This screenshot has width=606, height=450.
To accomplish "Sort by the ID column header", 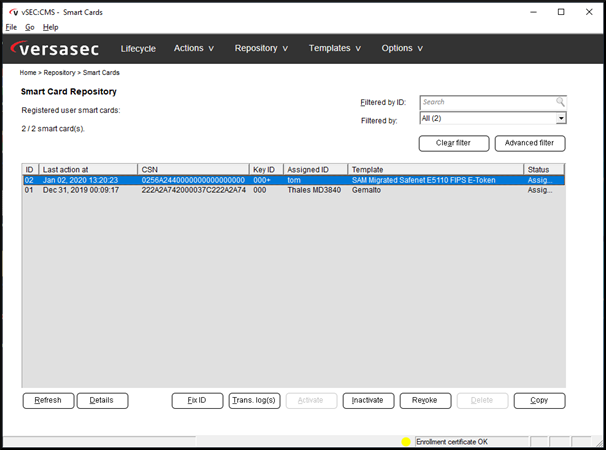I will point(30,170).
